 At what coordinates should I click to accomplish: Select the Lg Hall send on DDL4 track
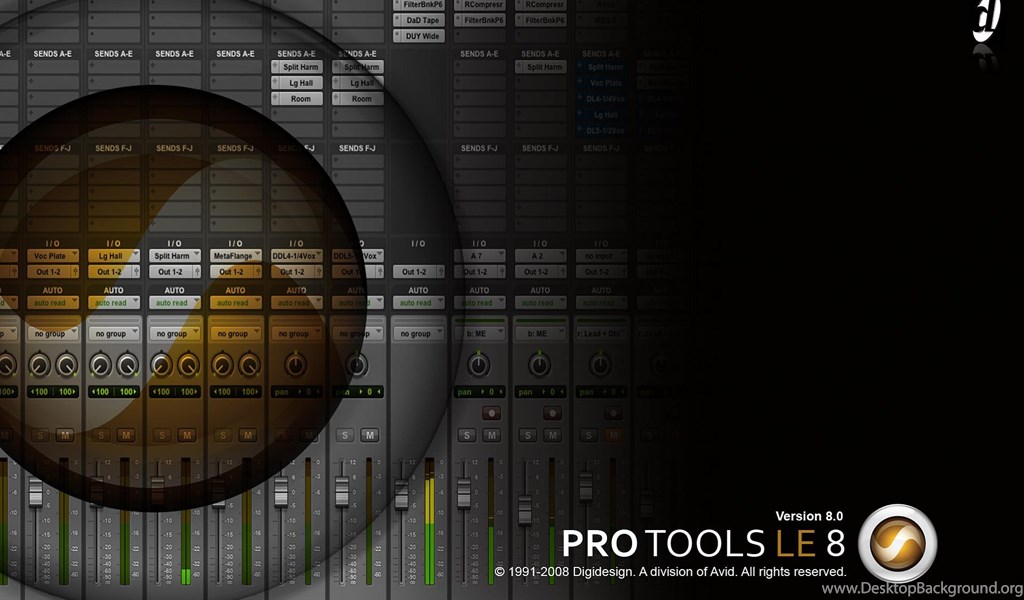301,83
